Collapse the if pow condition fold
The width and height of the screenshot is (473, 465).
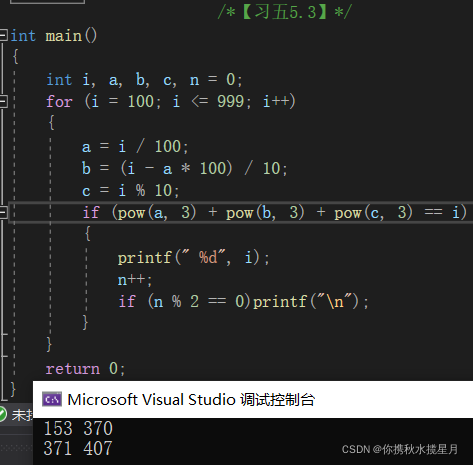(x=3, y=212)
